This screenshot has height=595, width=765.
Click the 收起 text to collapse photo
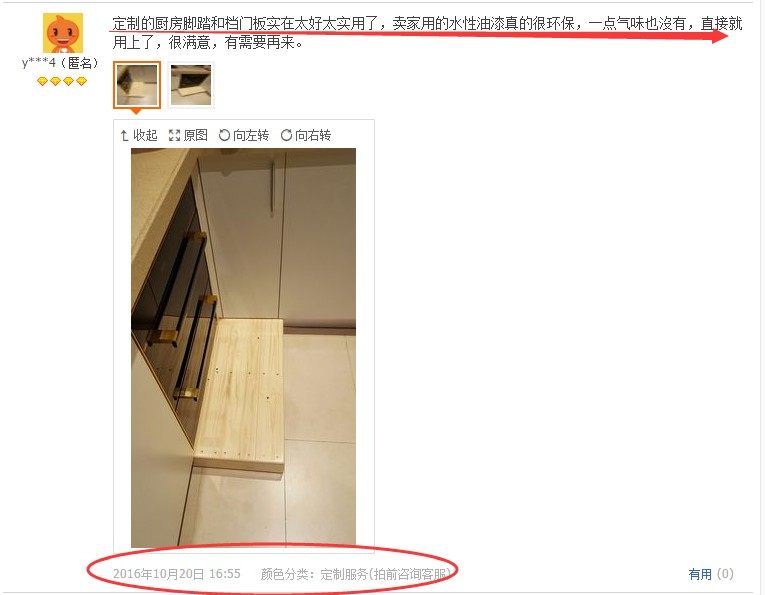145,136
